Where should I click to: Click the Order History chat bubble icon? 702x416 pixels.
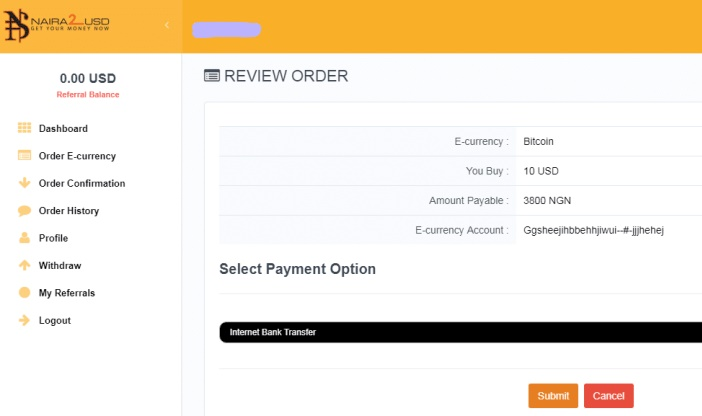[x=24, y=210]
